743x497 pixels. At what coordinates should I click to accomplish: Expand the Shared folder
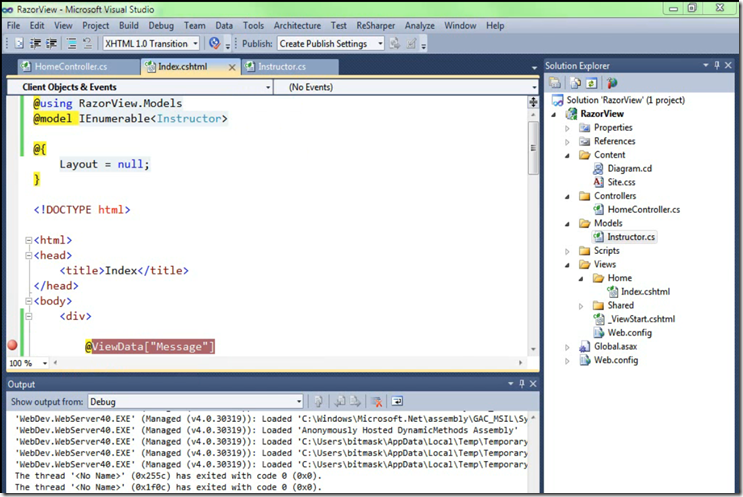click(x=581, y=306)
